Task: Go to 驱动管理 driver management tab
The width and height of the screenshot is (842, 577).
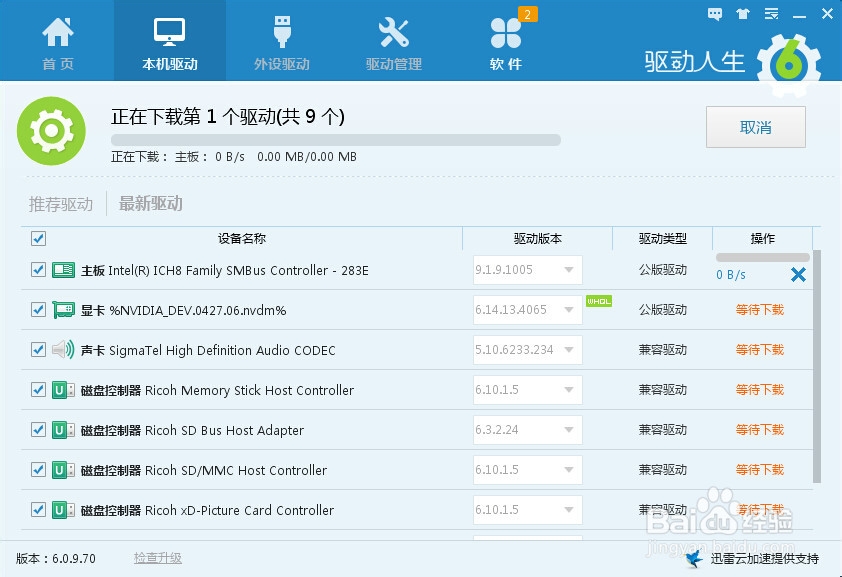Action: [394, 43]
